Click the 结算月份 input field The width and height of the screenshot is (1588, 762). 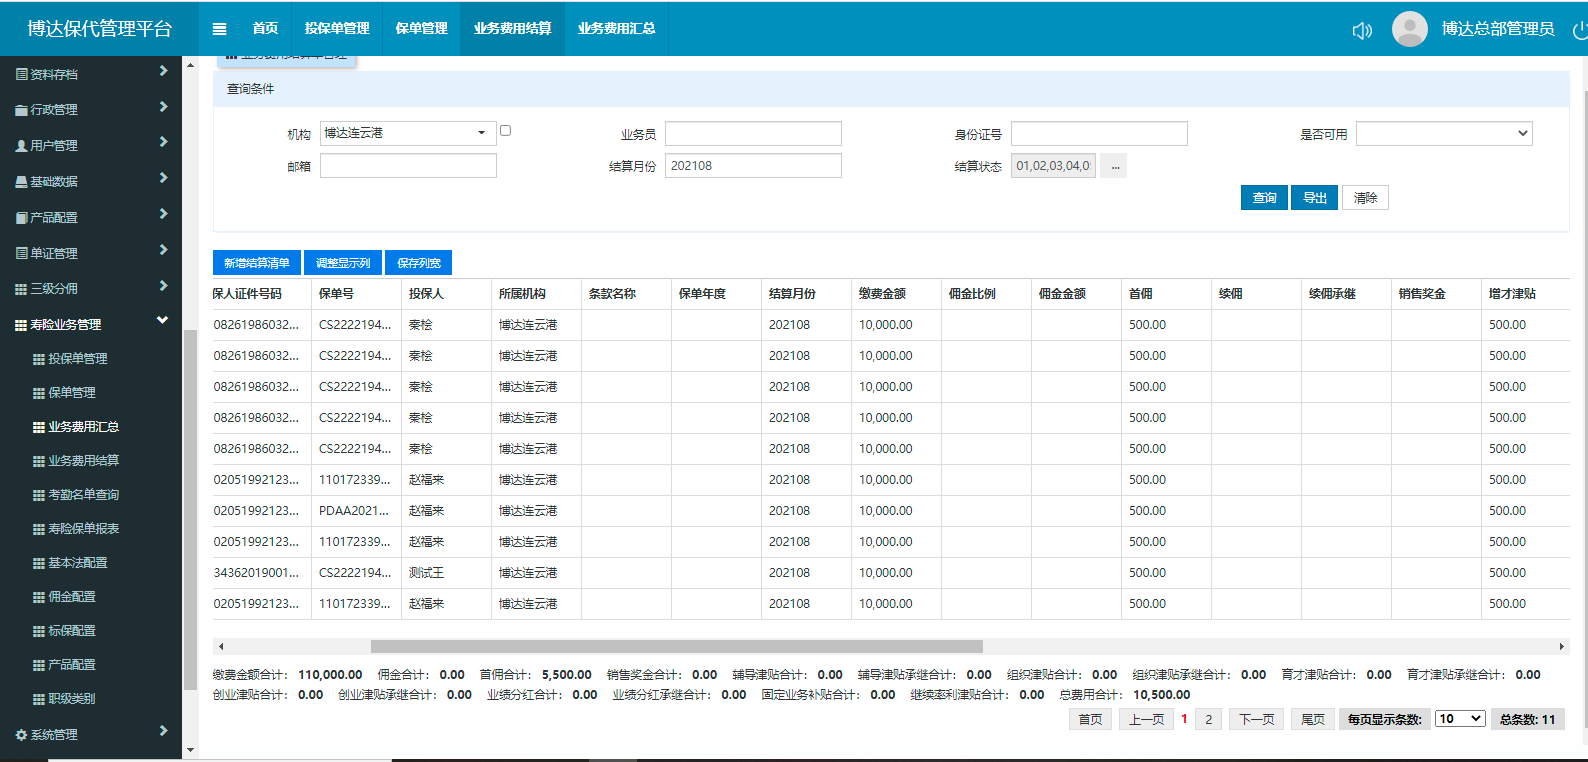click(752, 166)
